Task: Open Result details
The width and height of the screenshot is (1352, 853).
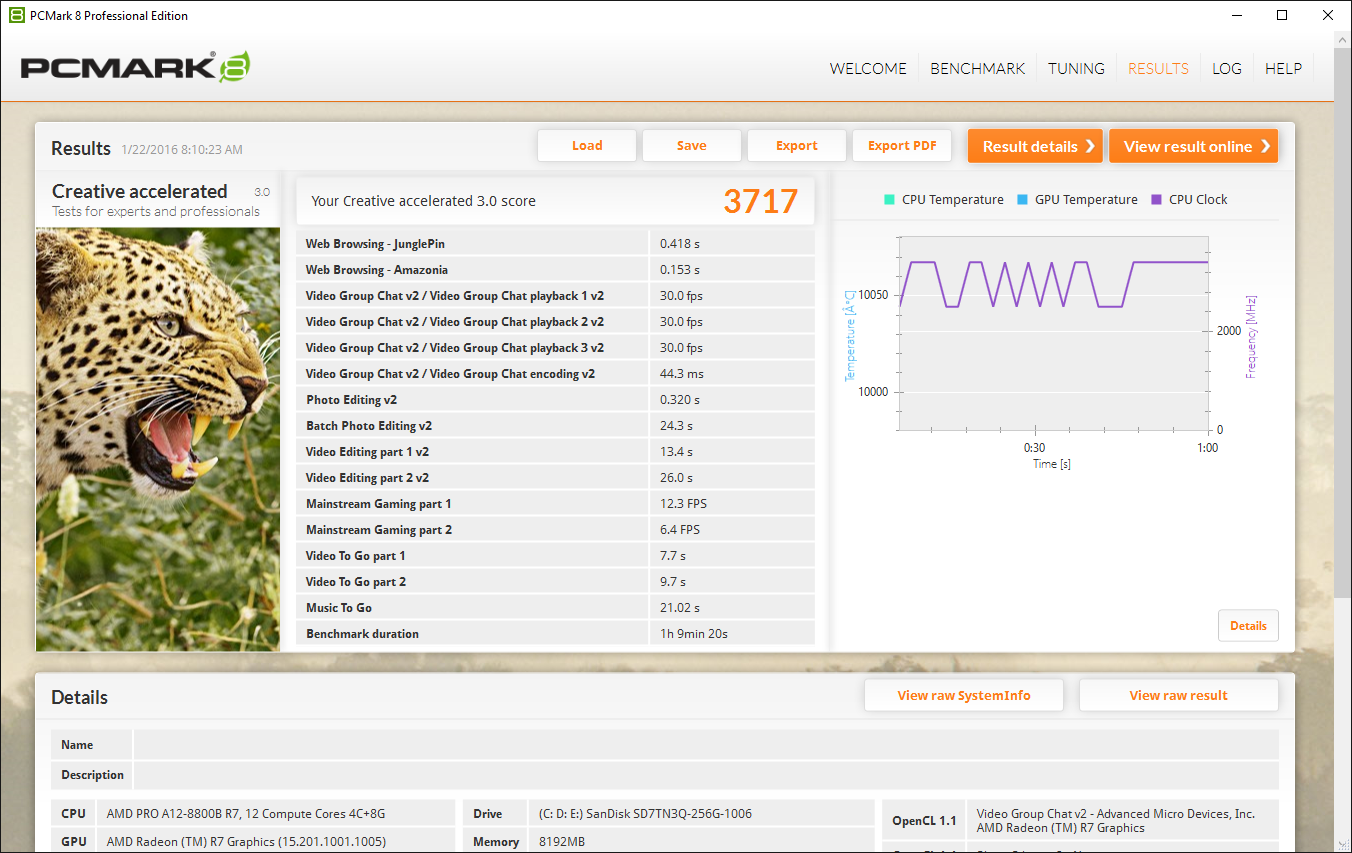Action: click(x=1035, y=146)
